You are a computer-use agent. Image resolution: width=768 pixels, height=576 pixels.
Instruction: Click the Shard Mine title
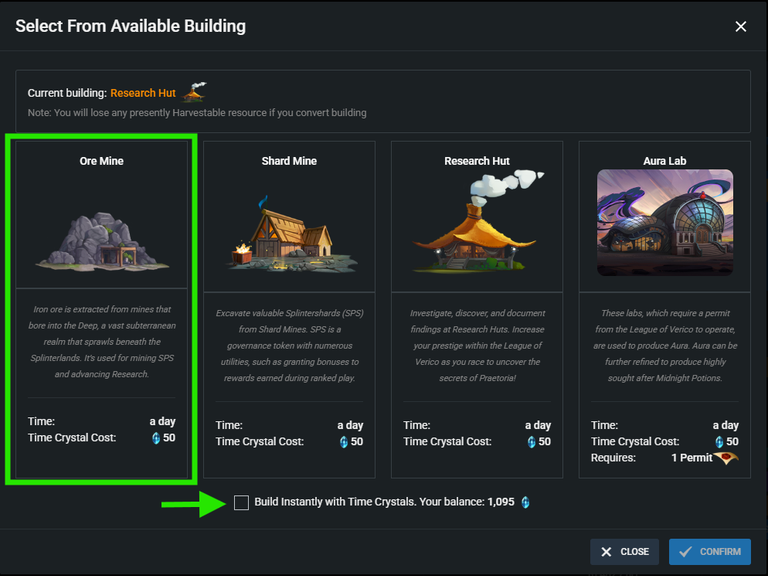[x=289, y=161]
